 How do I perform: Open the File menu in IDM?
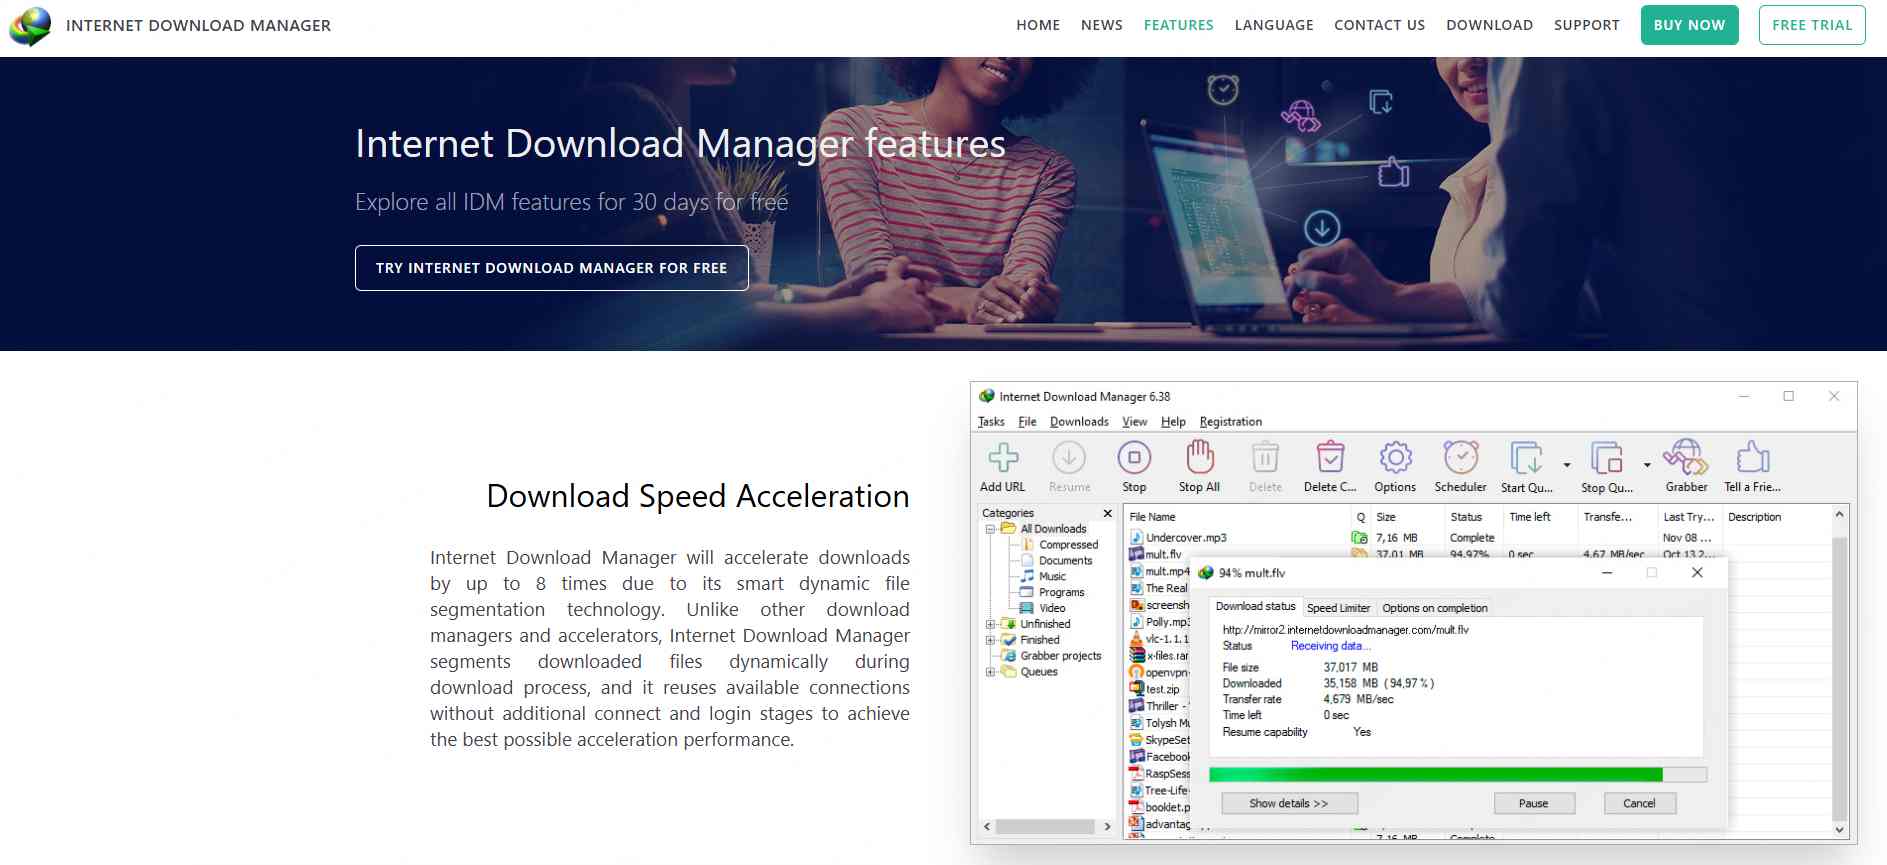point(1027,422)
